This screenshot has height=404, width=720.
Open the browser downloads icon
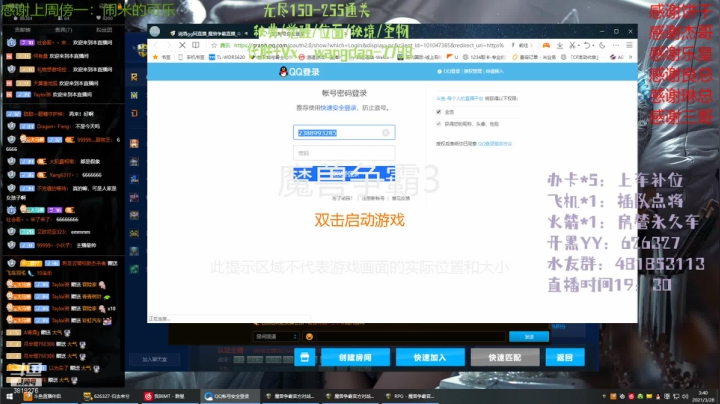pyautogui.click(x=560, y=45)
